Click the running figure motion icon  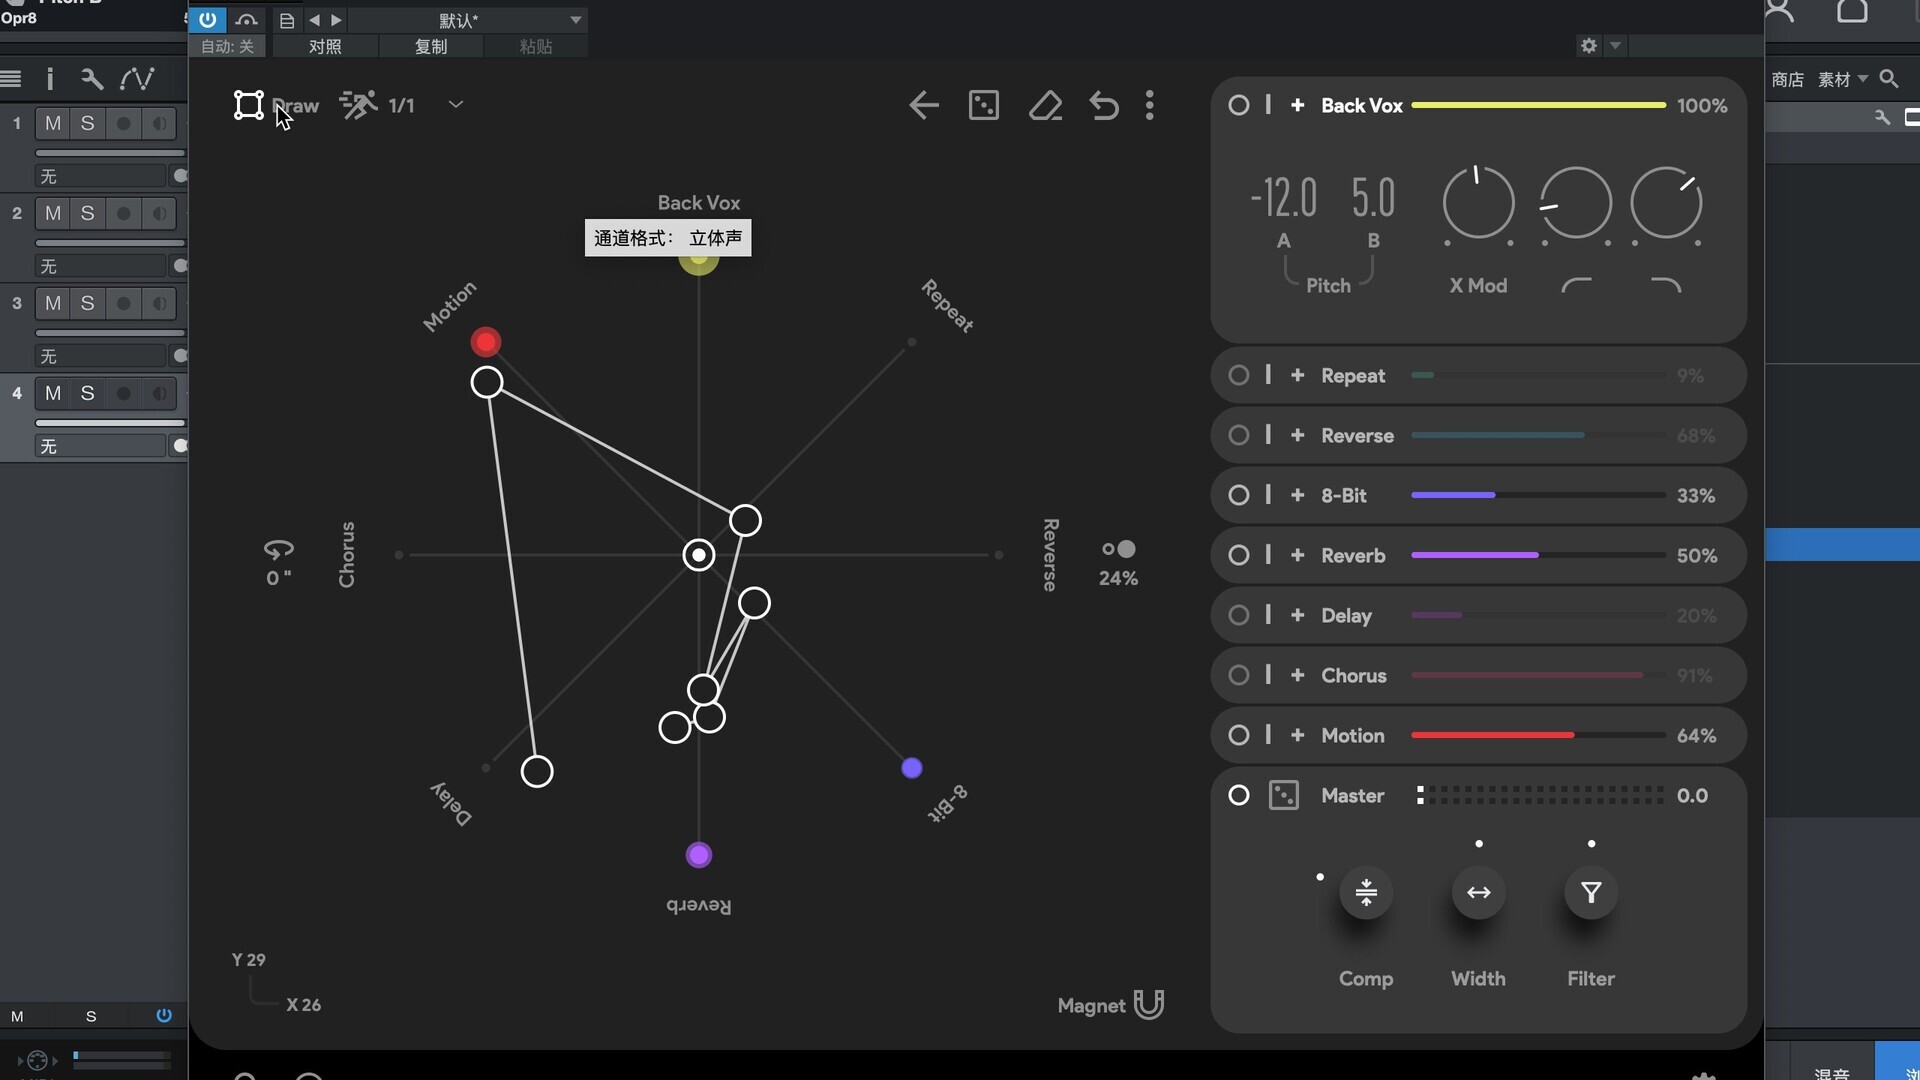358,105
